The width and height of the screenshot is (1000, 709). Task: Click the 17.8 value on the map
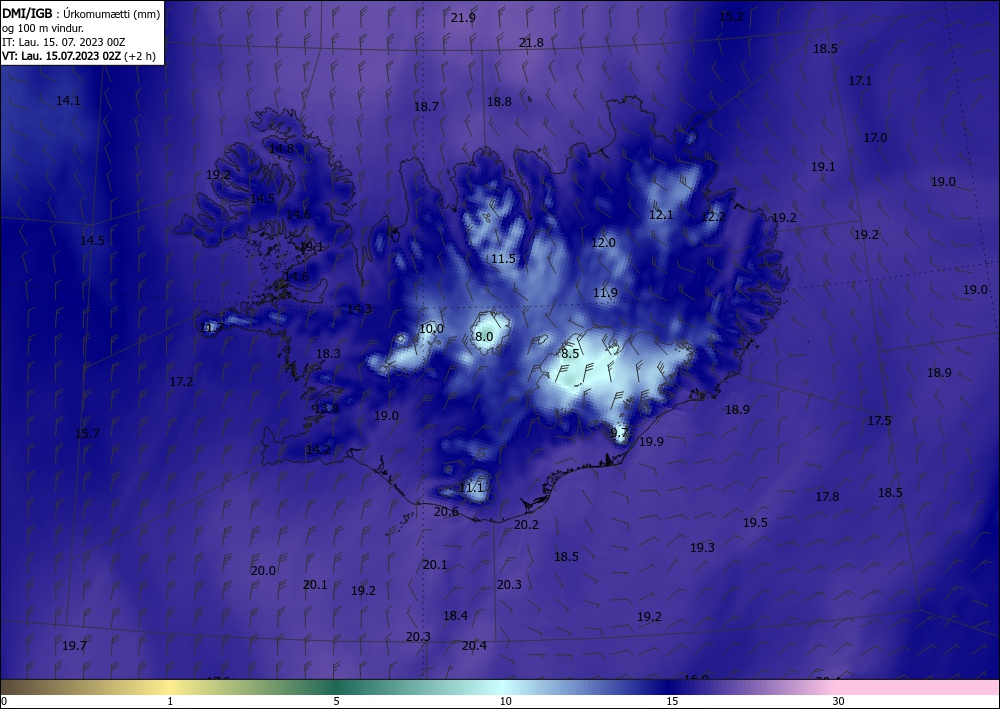(827, 497)
